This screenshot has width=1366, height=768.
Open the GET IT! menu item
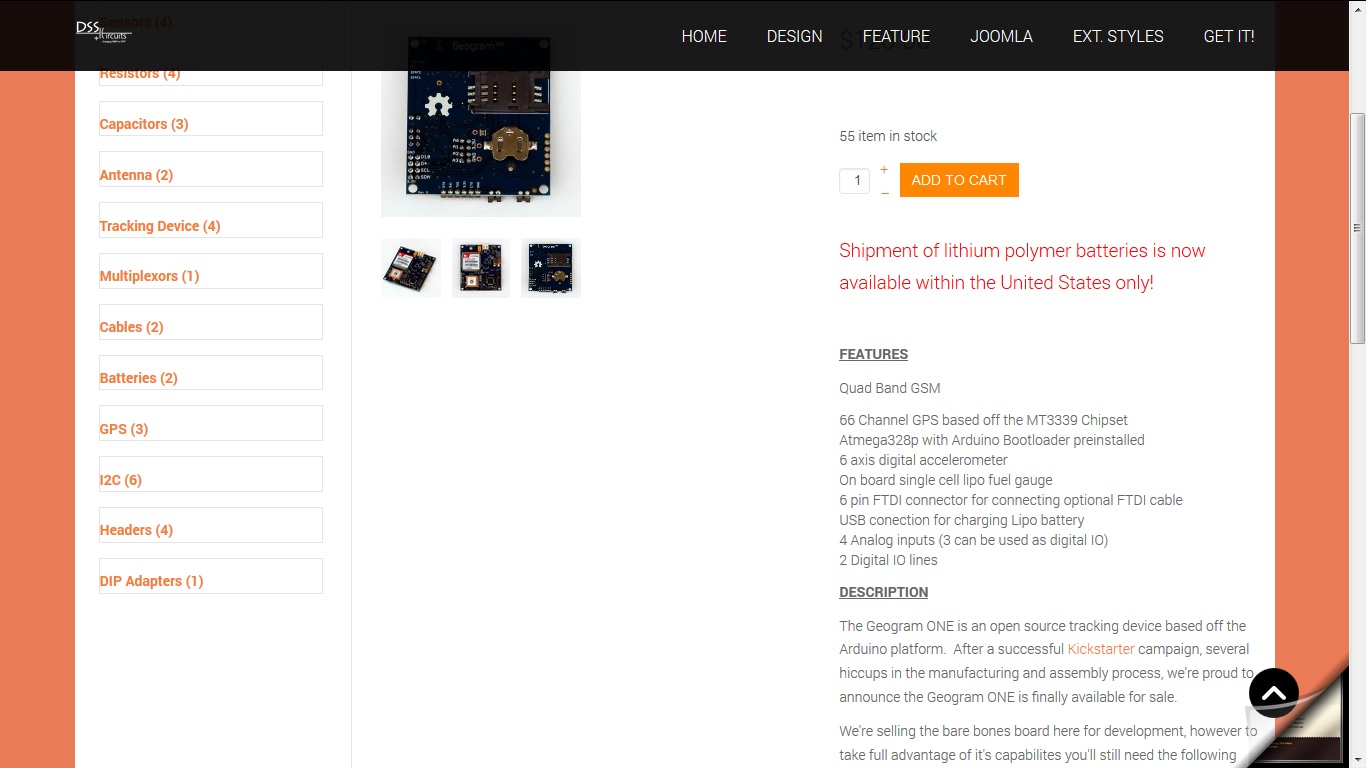pos(1229,36)
